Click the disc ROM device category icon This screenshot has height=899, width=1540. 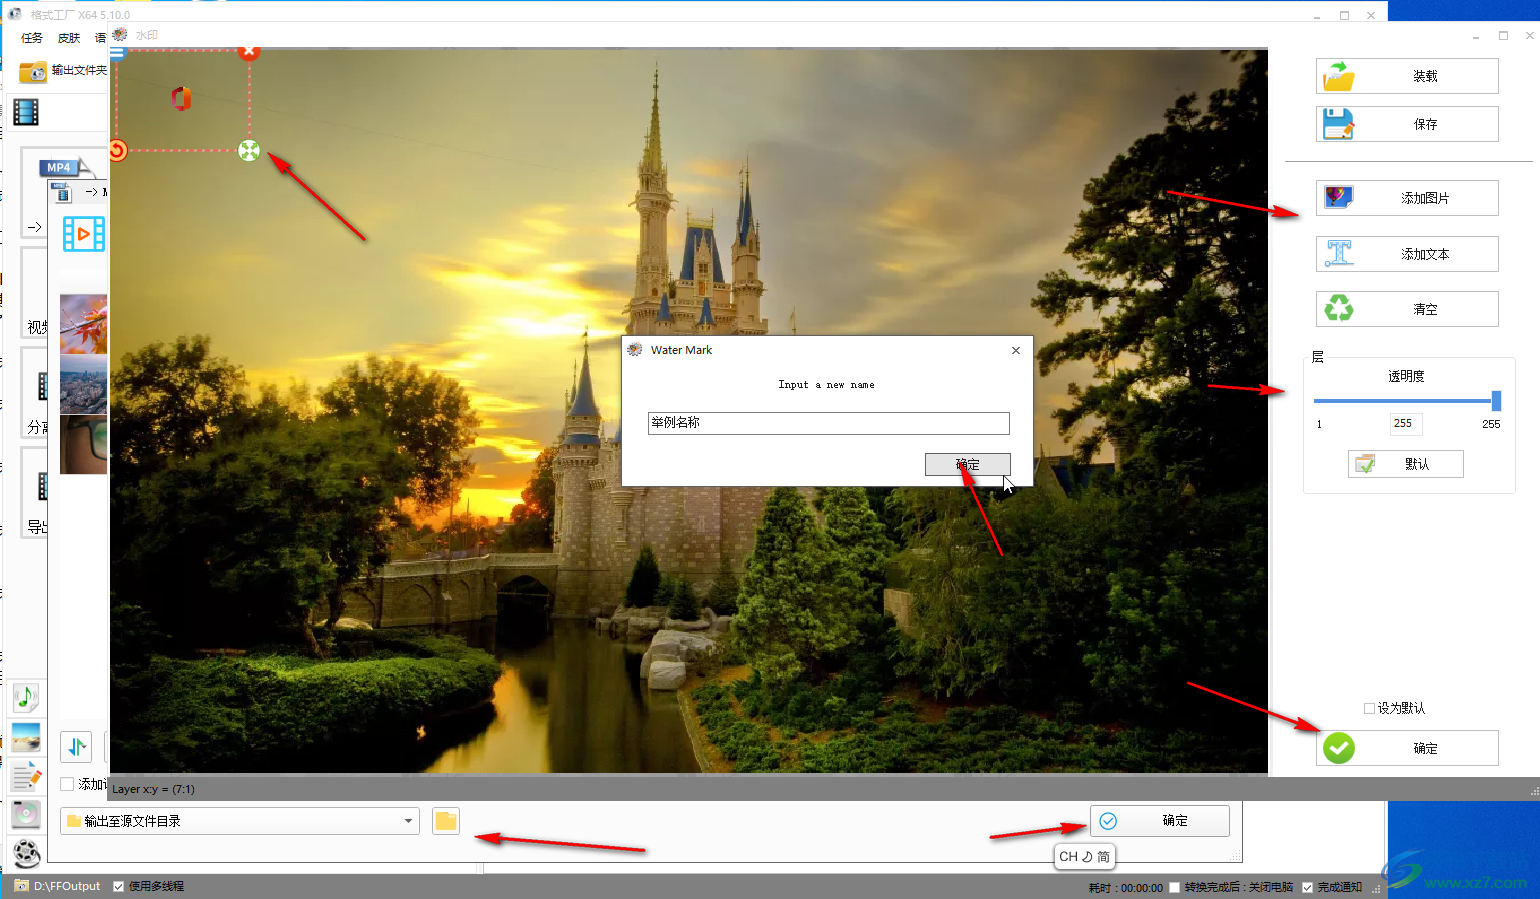tap(26, 814)
